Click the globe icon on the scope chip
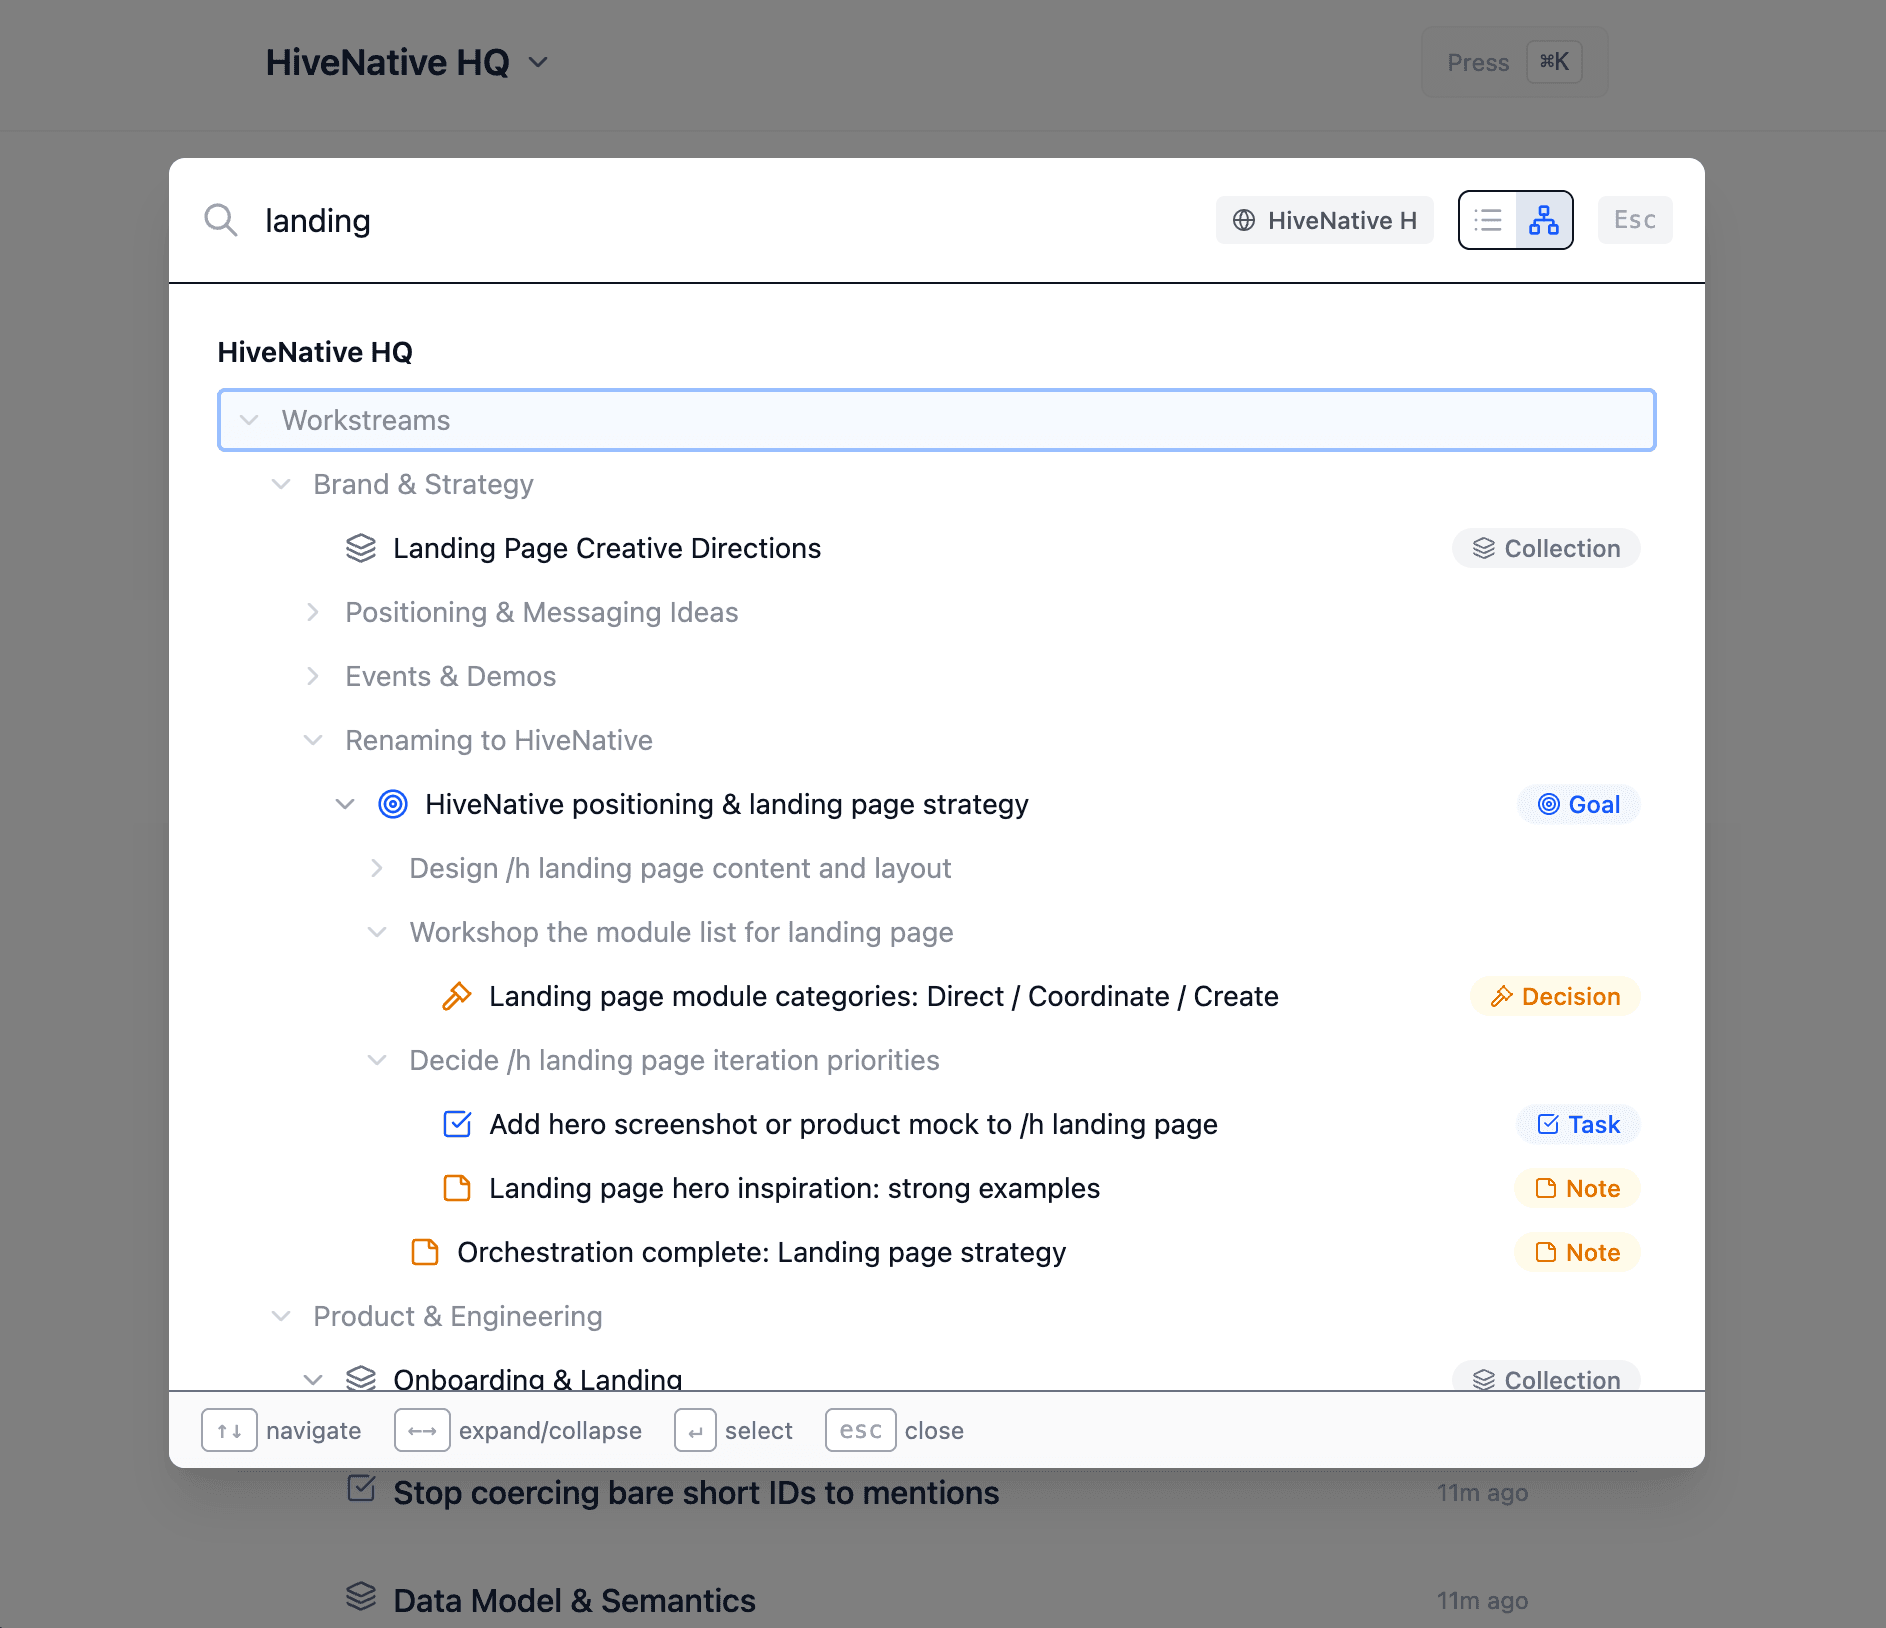Screen dimensions: 1886x1628 1243,220
